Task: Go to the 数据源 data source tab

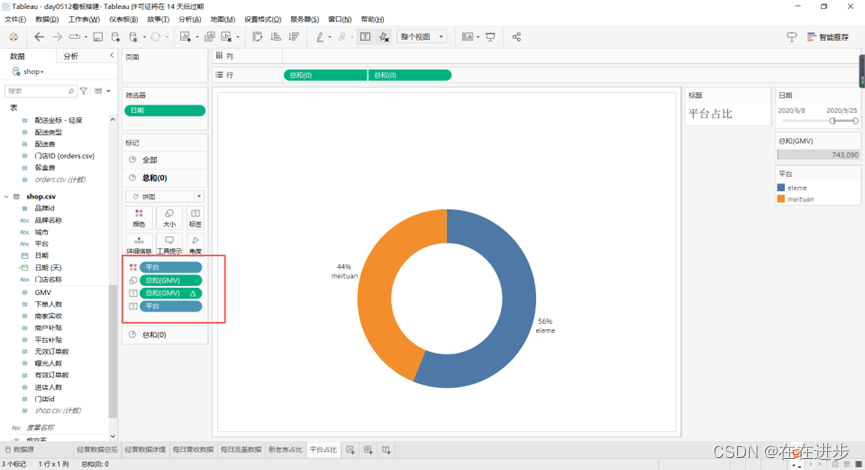Action: 19,450
